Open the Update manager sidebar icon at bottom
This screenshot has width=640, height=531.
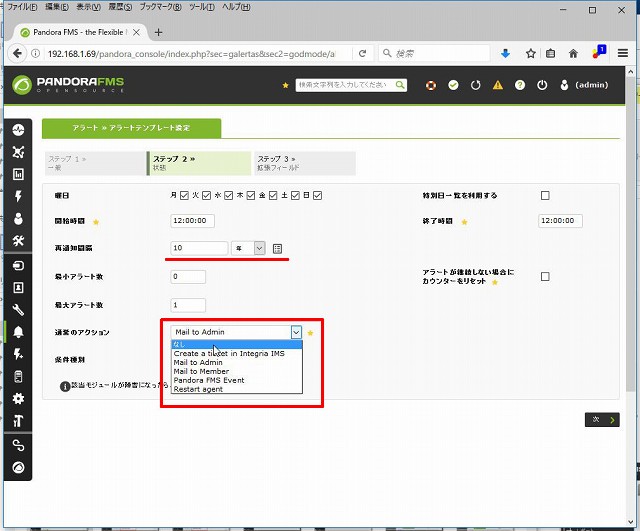click(18, 467)
